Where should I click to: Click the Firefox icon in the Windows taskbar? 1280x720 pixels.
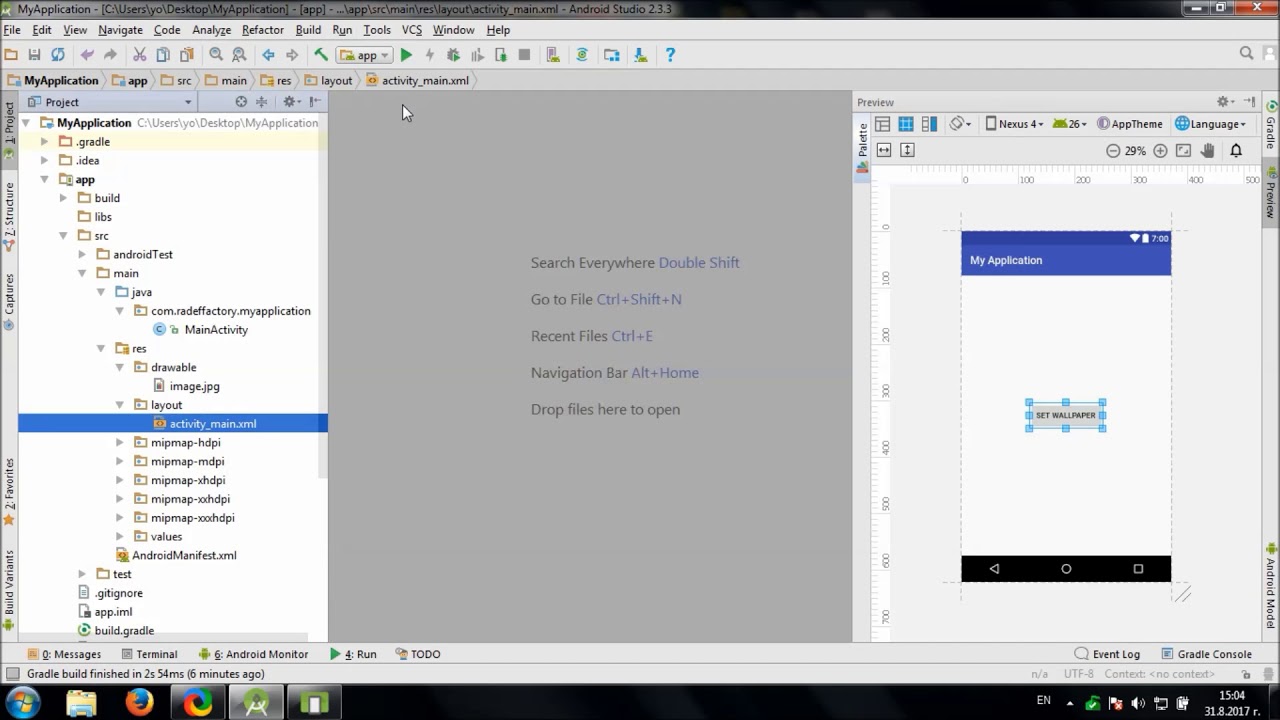[139, 703]
